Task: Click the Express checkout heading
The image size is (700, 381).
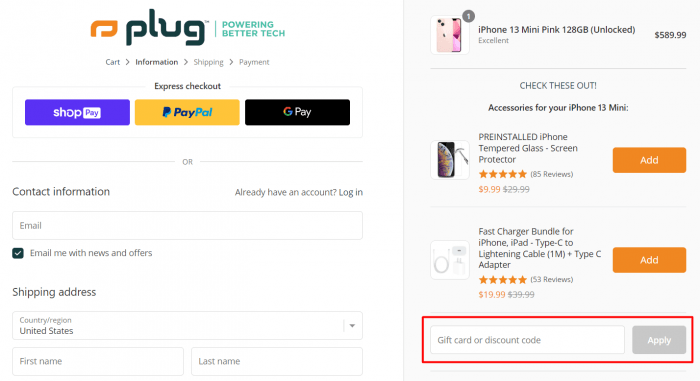Action: click(x=188, y=86)
